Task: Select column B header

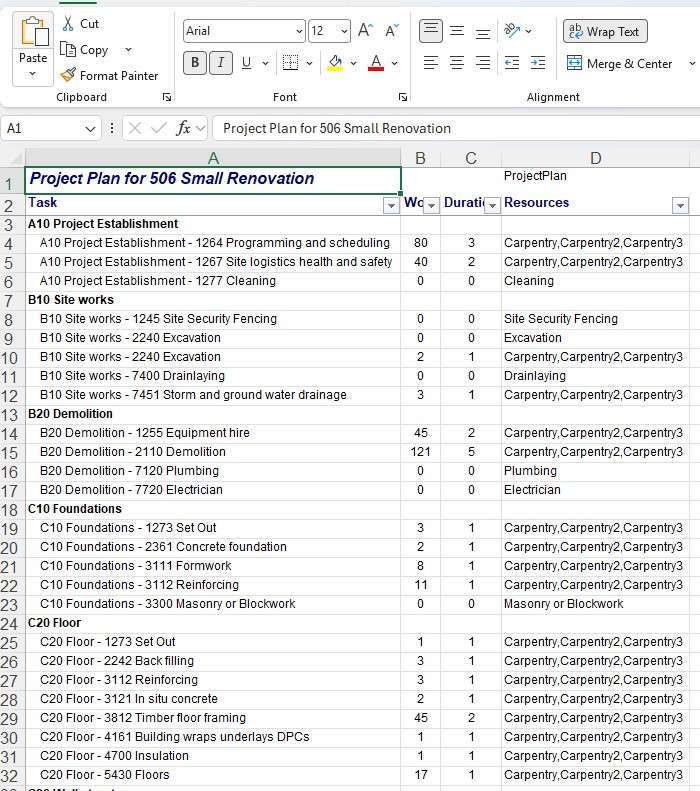Action: 420,158
